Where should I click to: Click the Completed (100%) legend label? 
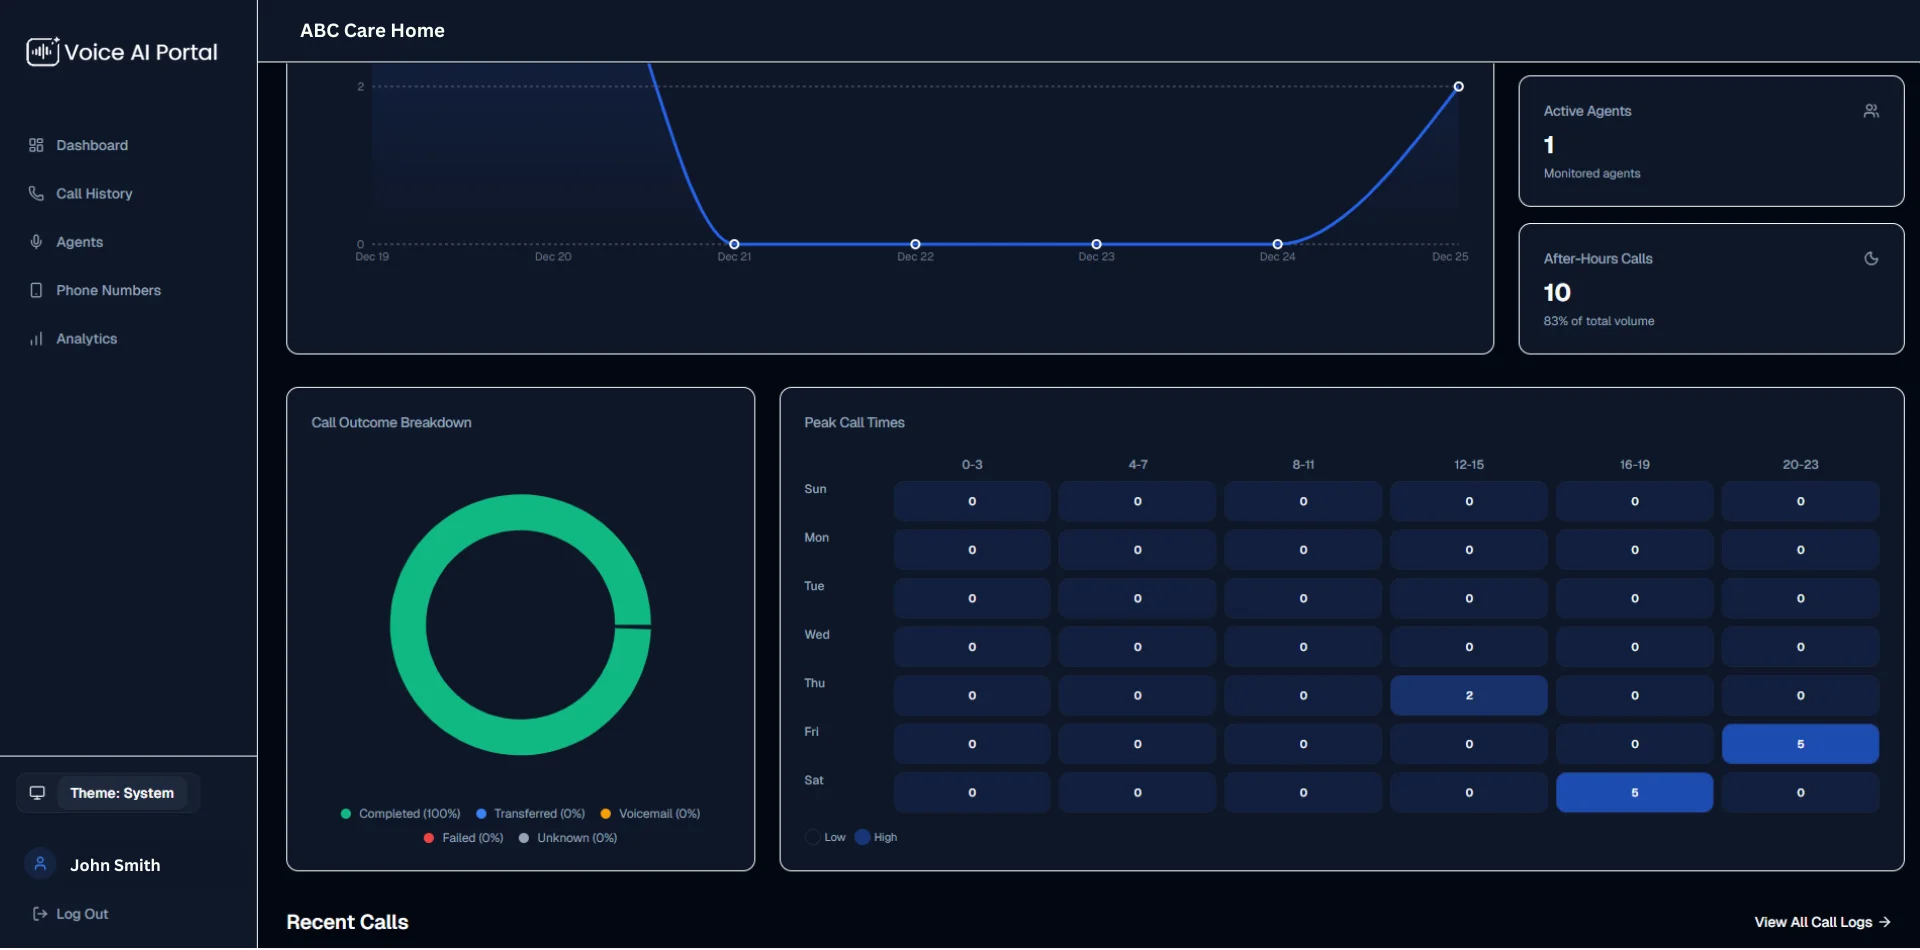click(409, 814)
